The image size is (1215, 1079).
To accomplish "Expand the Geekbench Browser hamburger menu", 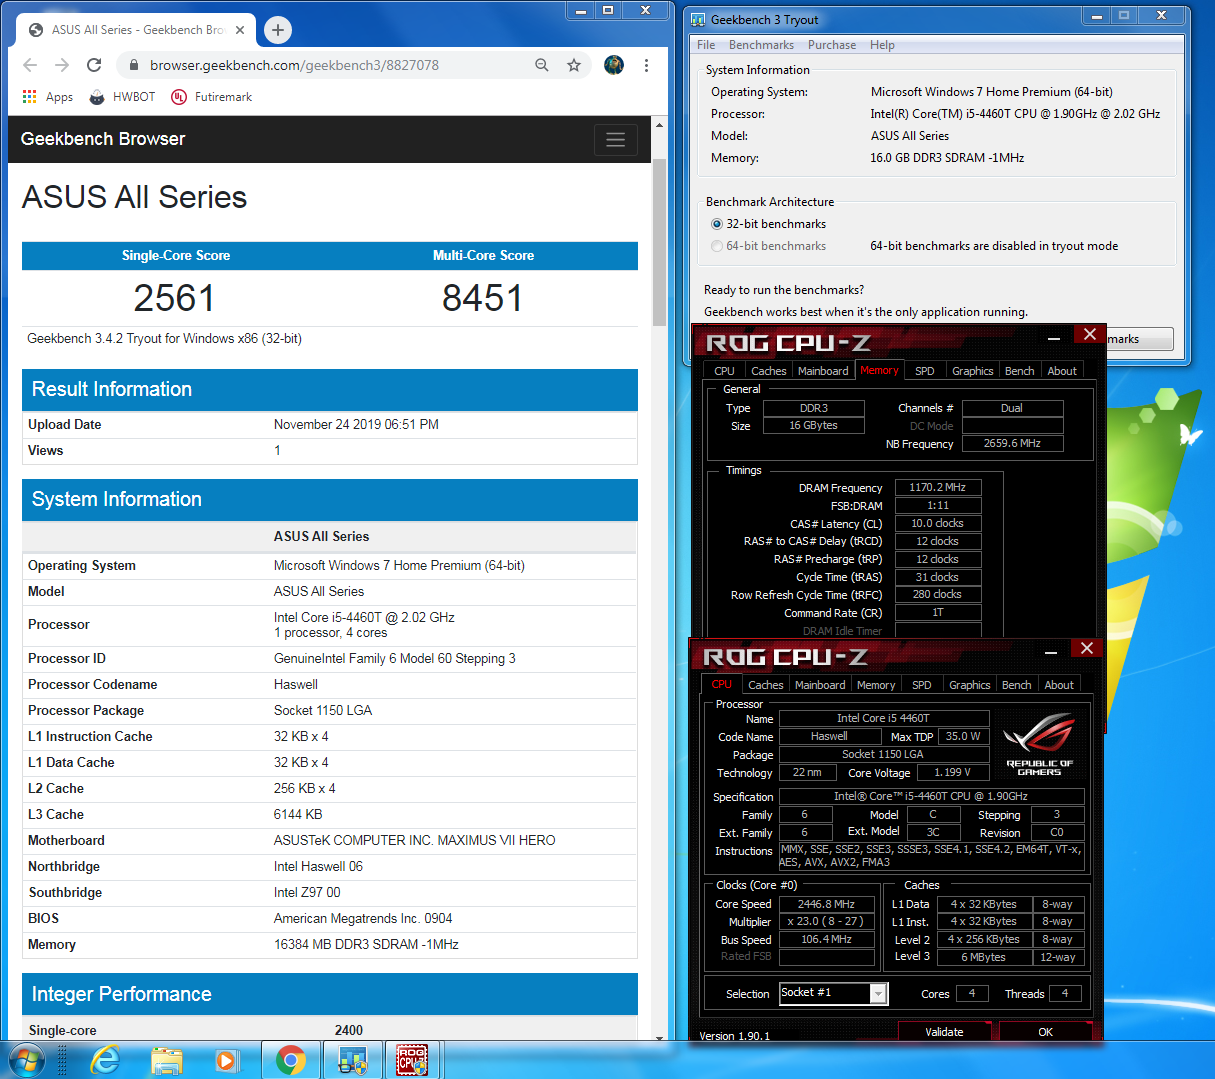I will [616, 140].
